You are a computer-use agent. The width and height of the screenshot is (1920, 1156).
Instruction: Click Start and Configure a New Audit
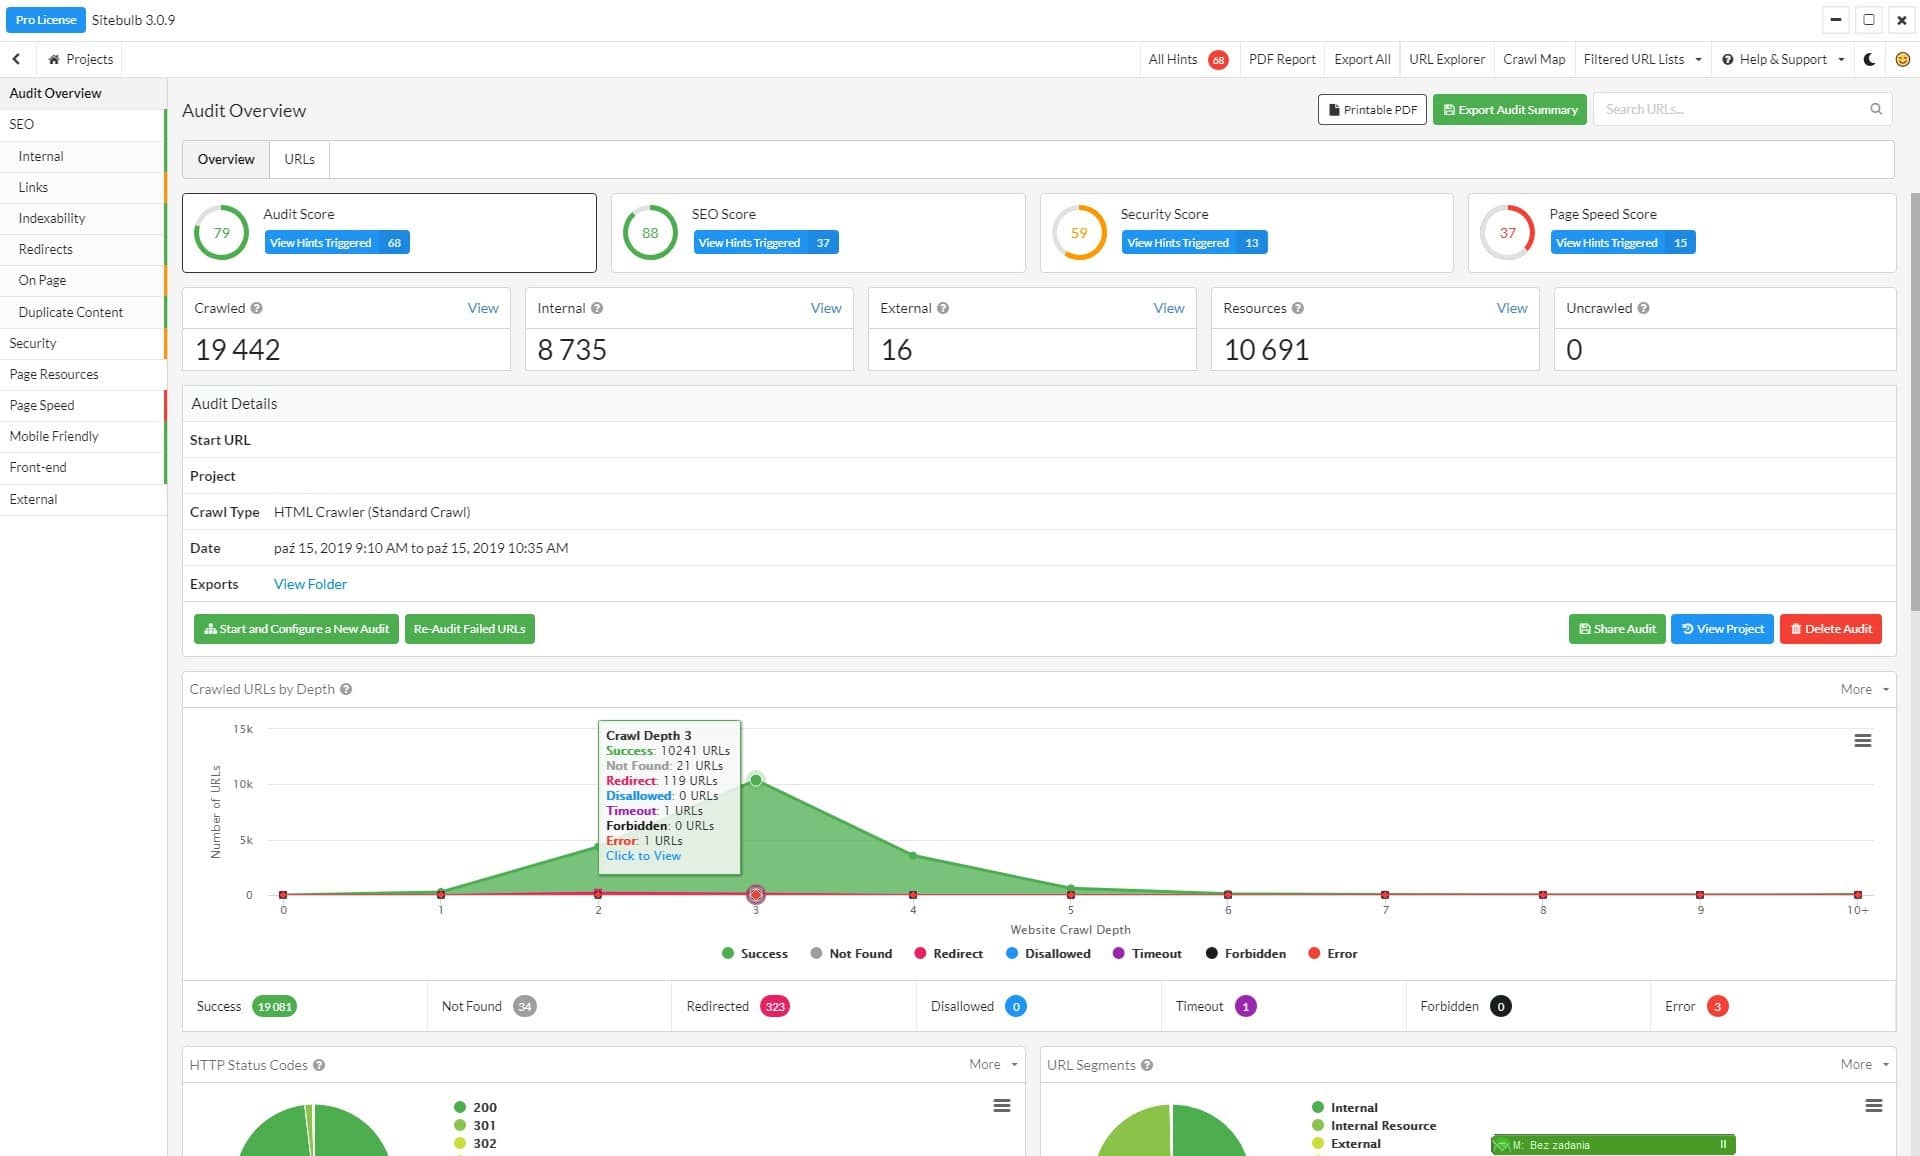pos(296,629)
